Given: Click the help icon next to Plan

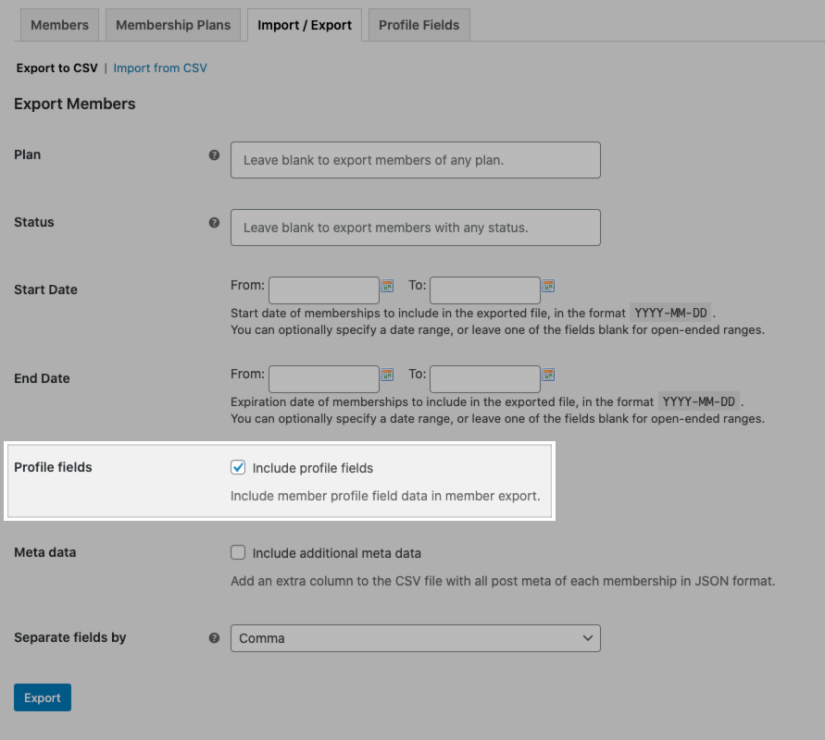Looking at the screenshot, I should coord(214,154).
